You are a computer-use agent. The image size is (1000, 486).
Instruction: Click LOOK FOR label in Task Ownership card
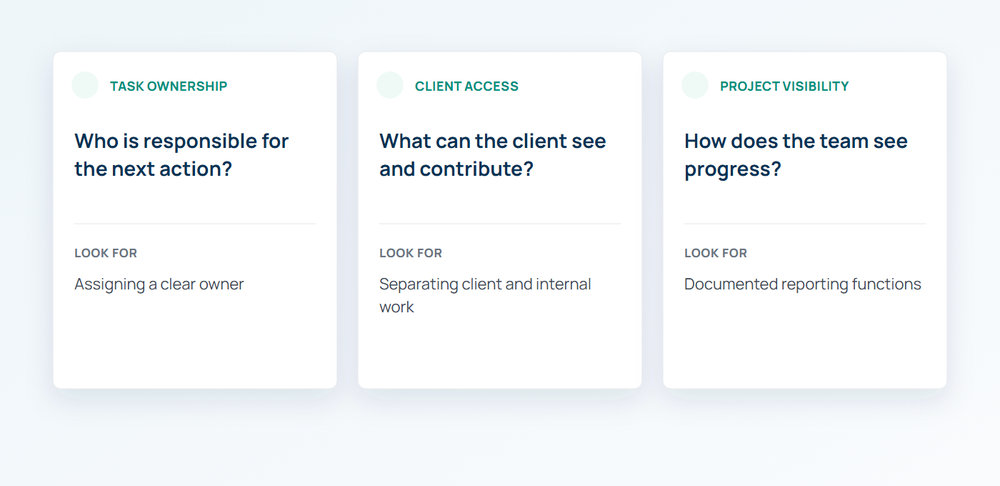click(x=106, y=253)
